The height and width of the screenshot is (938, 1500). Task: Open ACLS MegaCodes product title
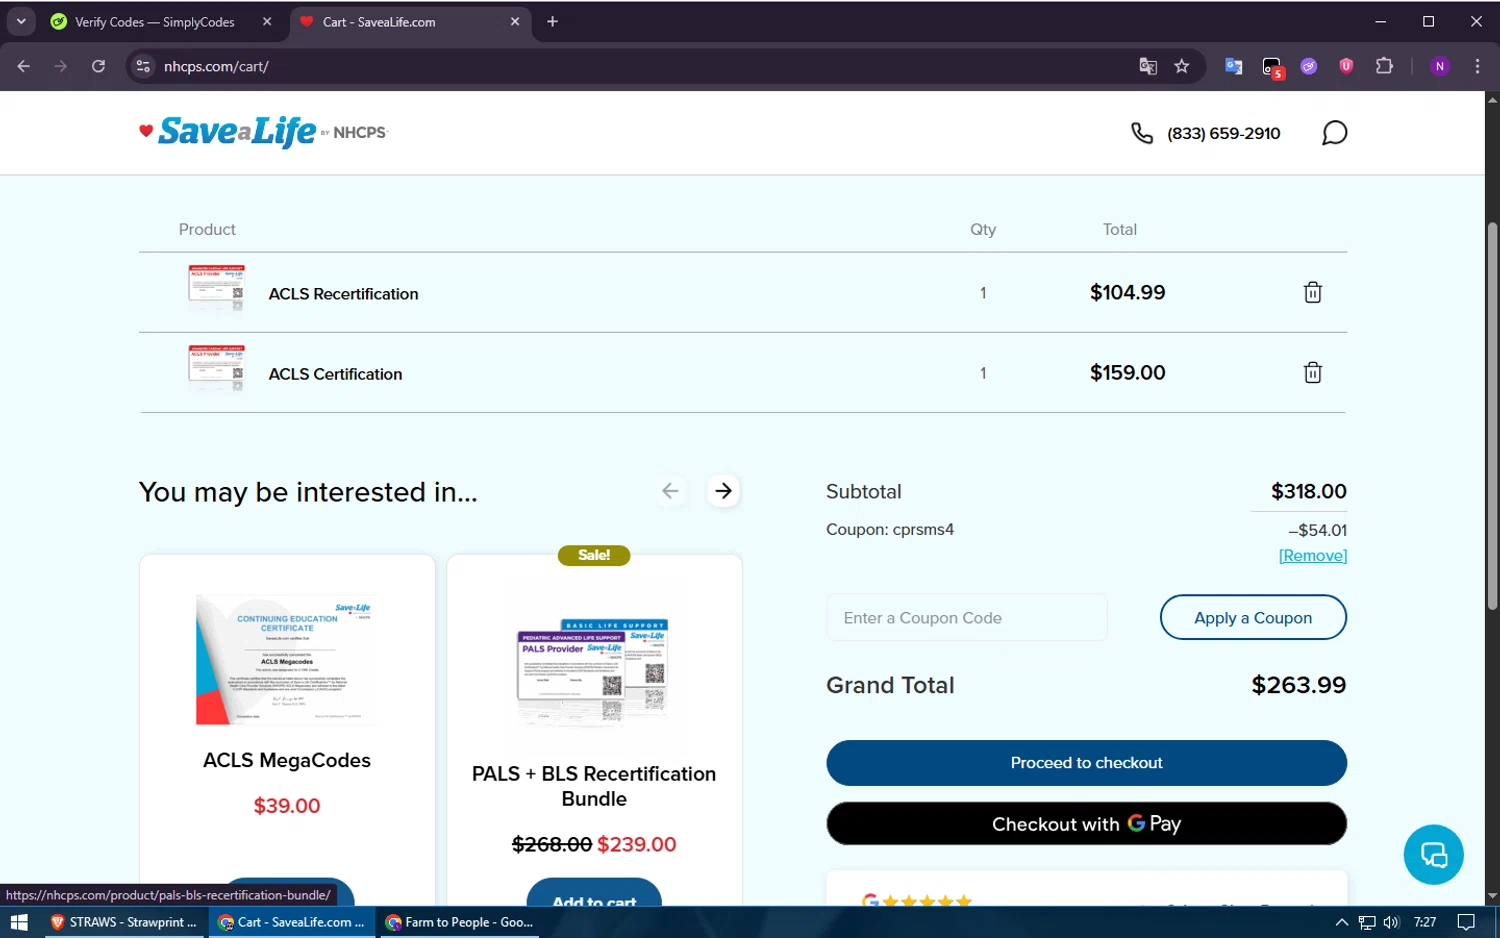pos(287,760)
